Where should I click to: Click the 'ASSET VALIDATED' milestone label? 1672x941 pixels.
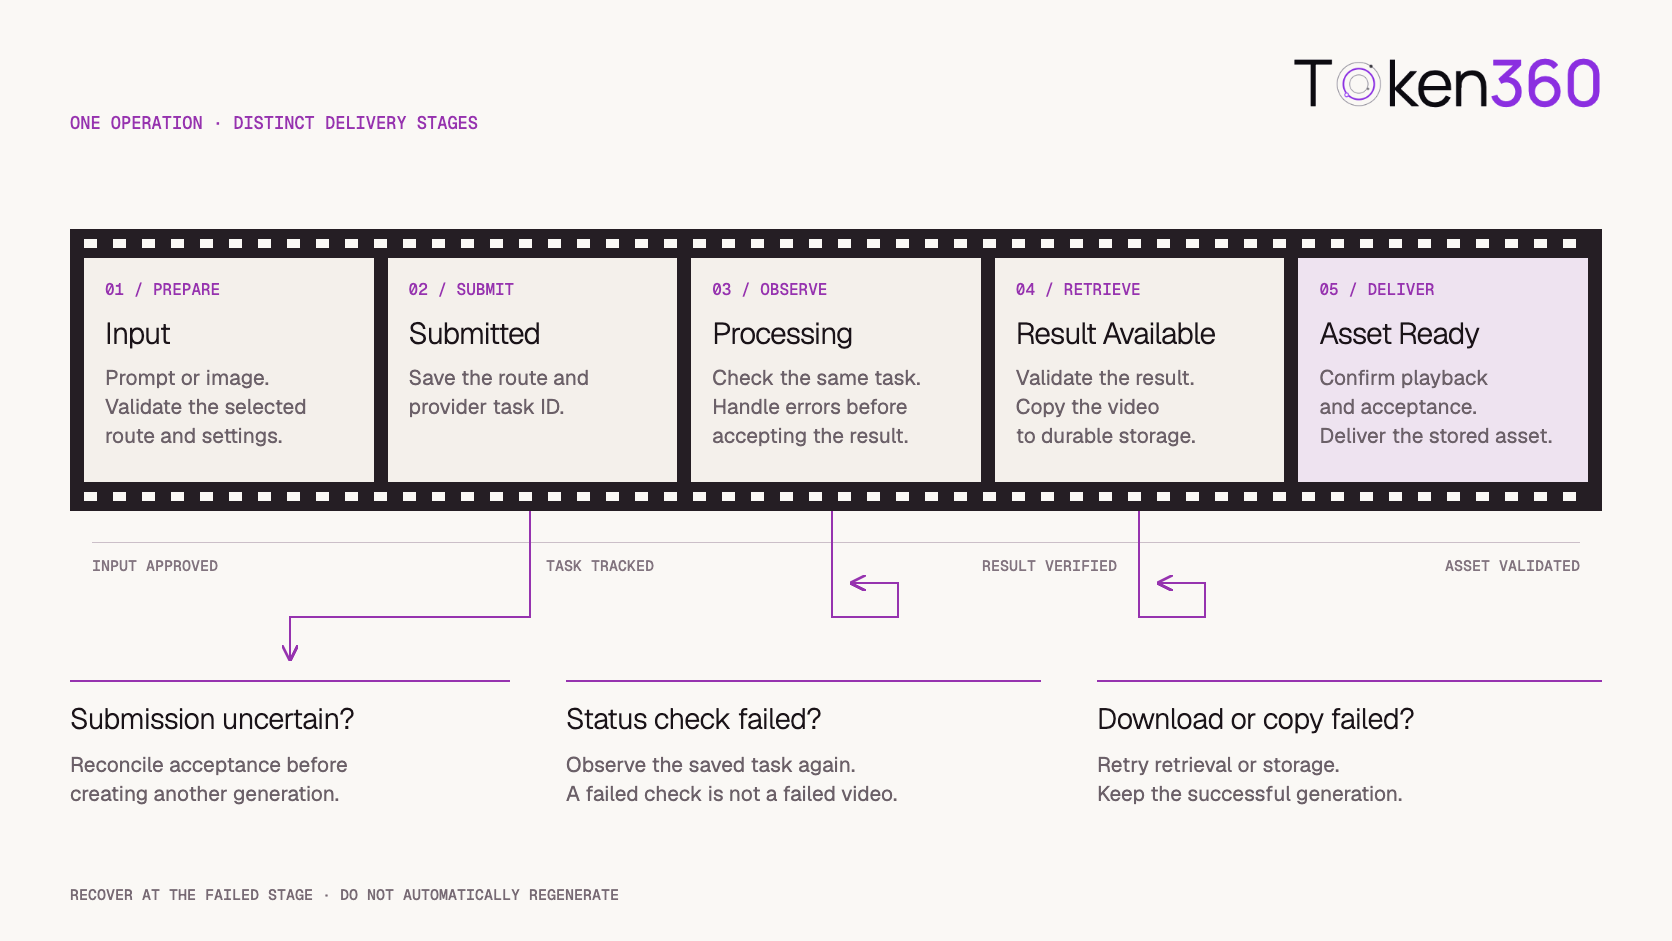[x=1512, y=566]
